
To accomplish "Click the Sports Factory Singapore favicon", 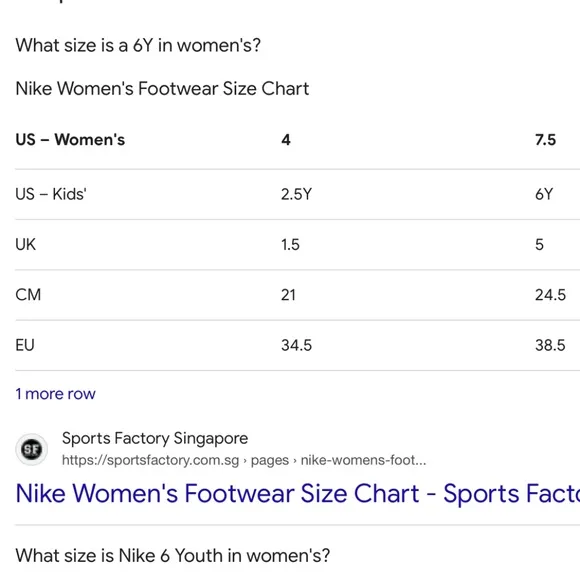I will [31, 449].
